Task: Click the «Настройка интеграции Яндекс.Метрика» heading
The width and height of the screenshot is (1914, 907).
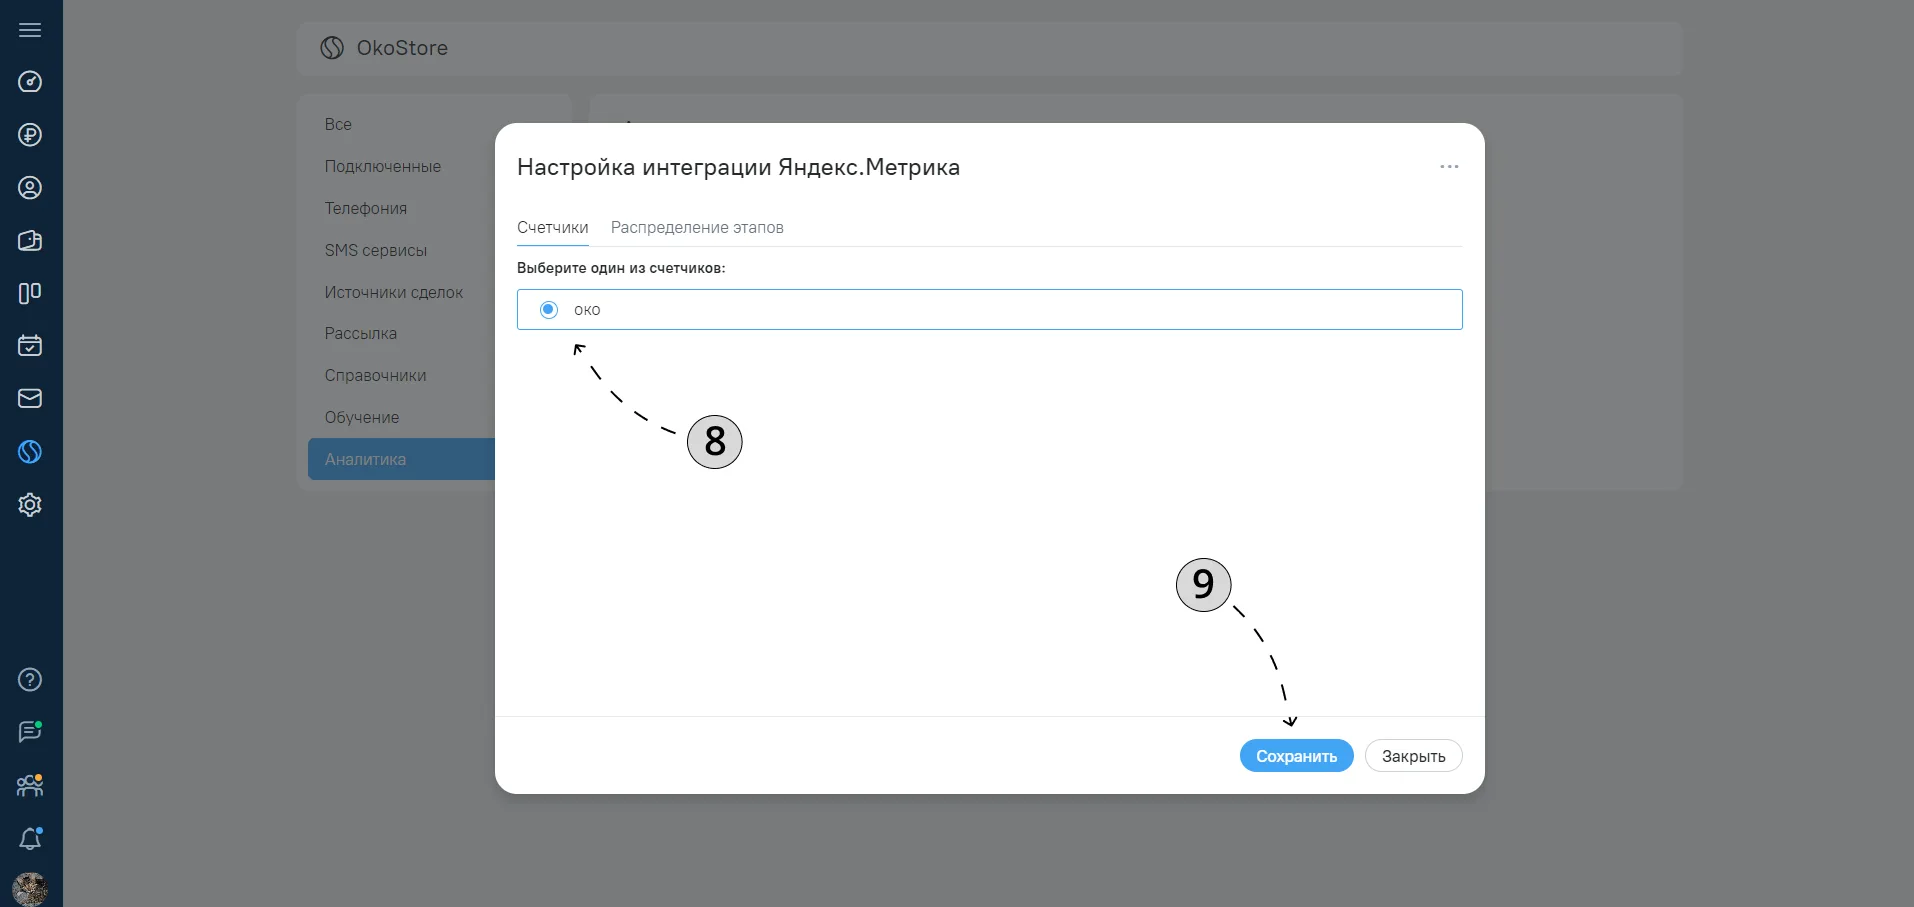Action: [738, 167]
